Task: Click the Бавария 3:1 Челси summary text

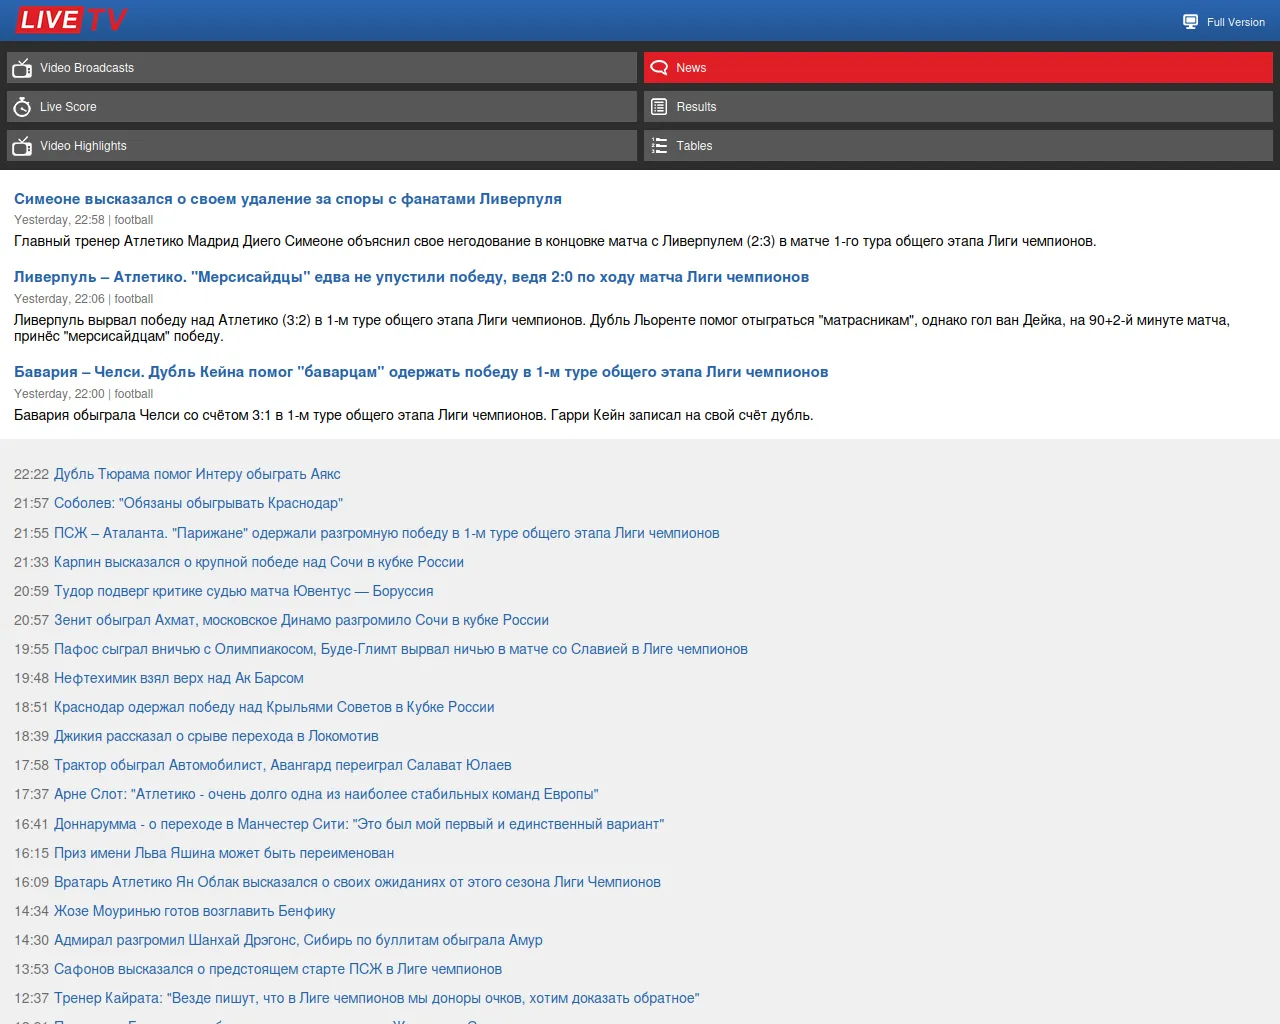Action: pos(414,415)
